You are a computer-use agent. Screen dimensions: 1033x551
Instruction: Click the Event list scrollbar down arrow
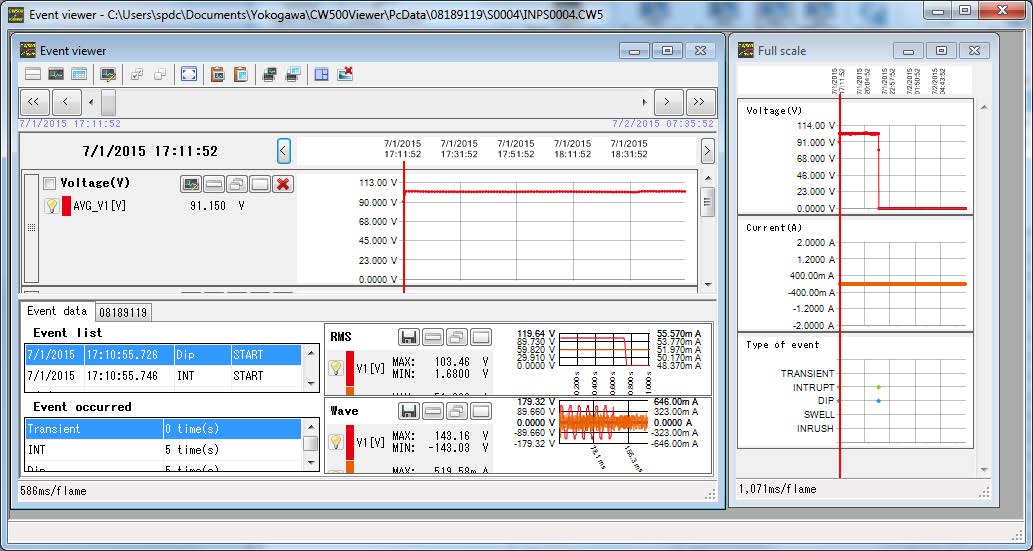[310, 384]
